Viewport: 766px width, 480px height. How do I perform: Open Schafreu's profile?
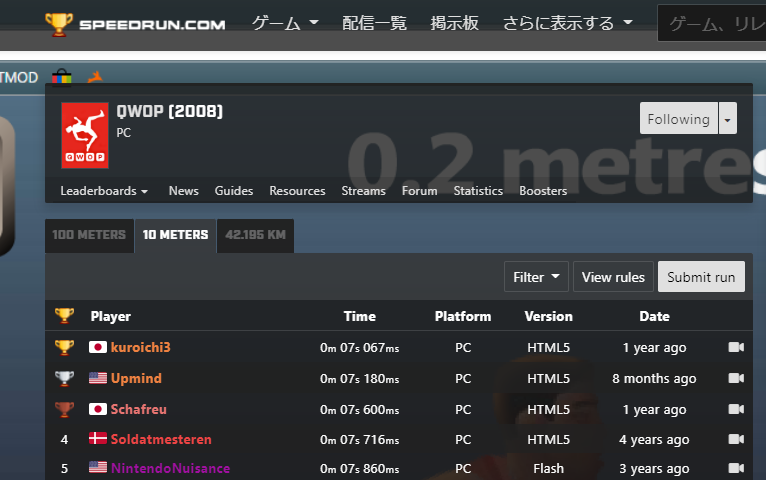tap(139, 409)
